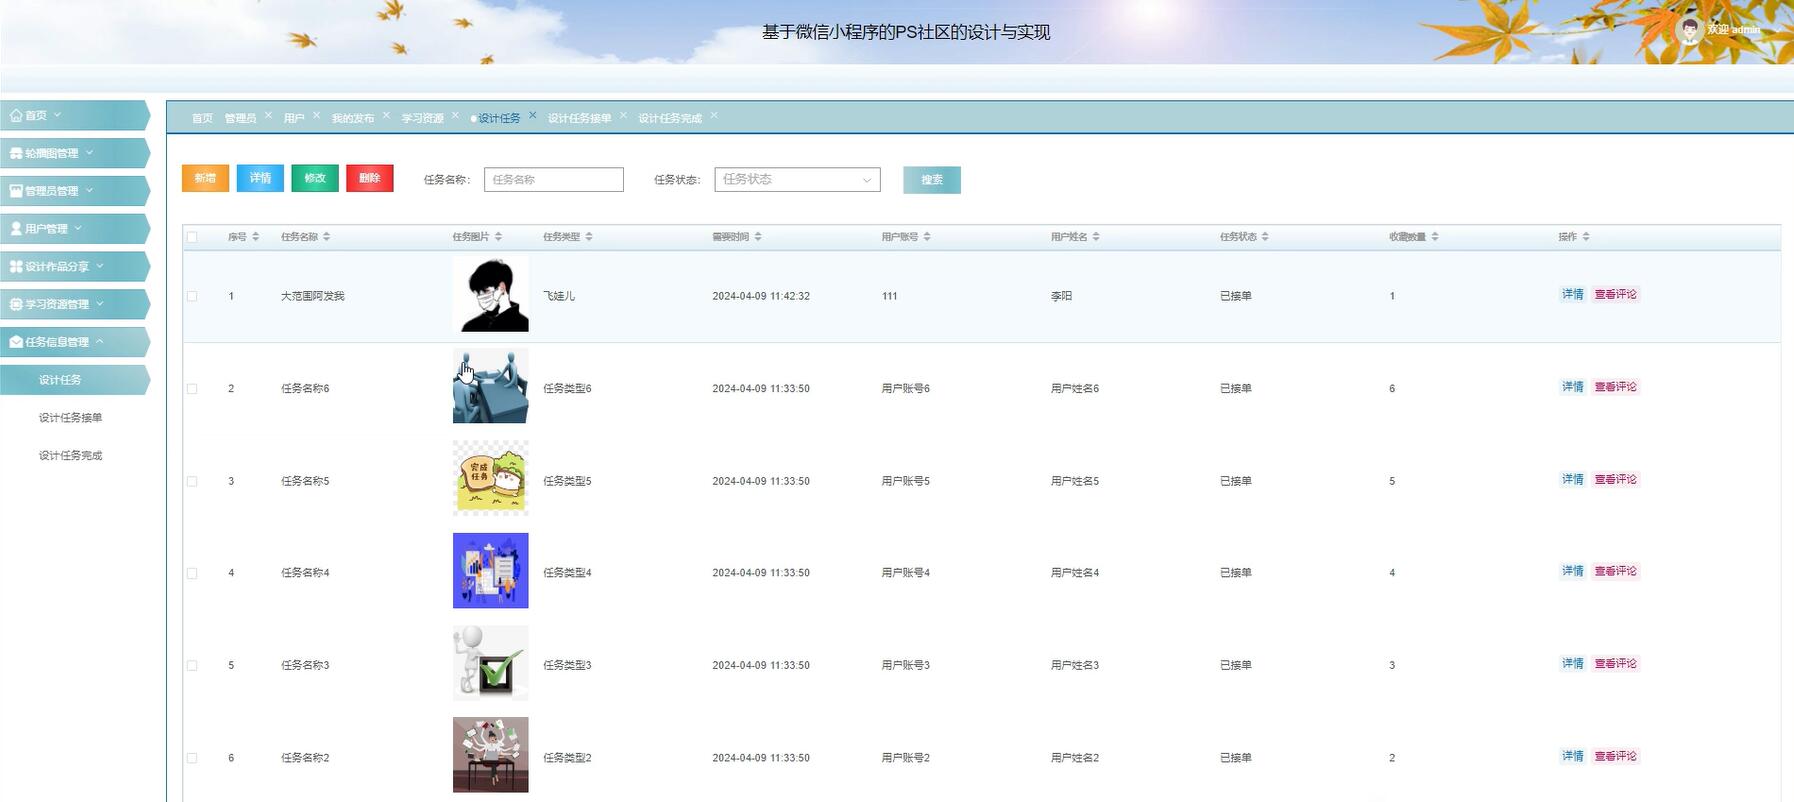1794x802 pixels.
Task: Check the row for 任务名称3
Action: pyautogui.click(x=192, y=665)
